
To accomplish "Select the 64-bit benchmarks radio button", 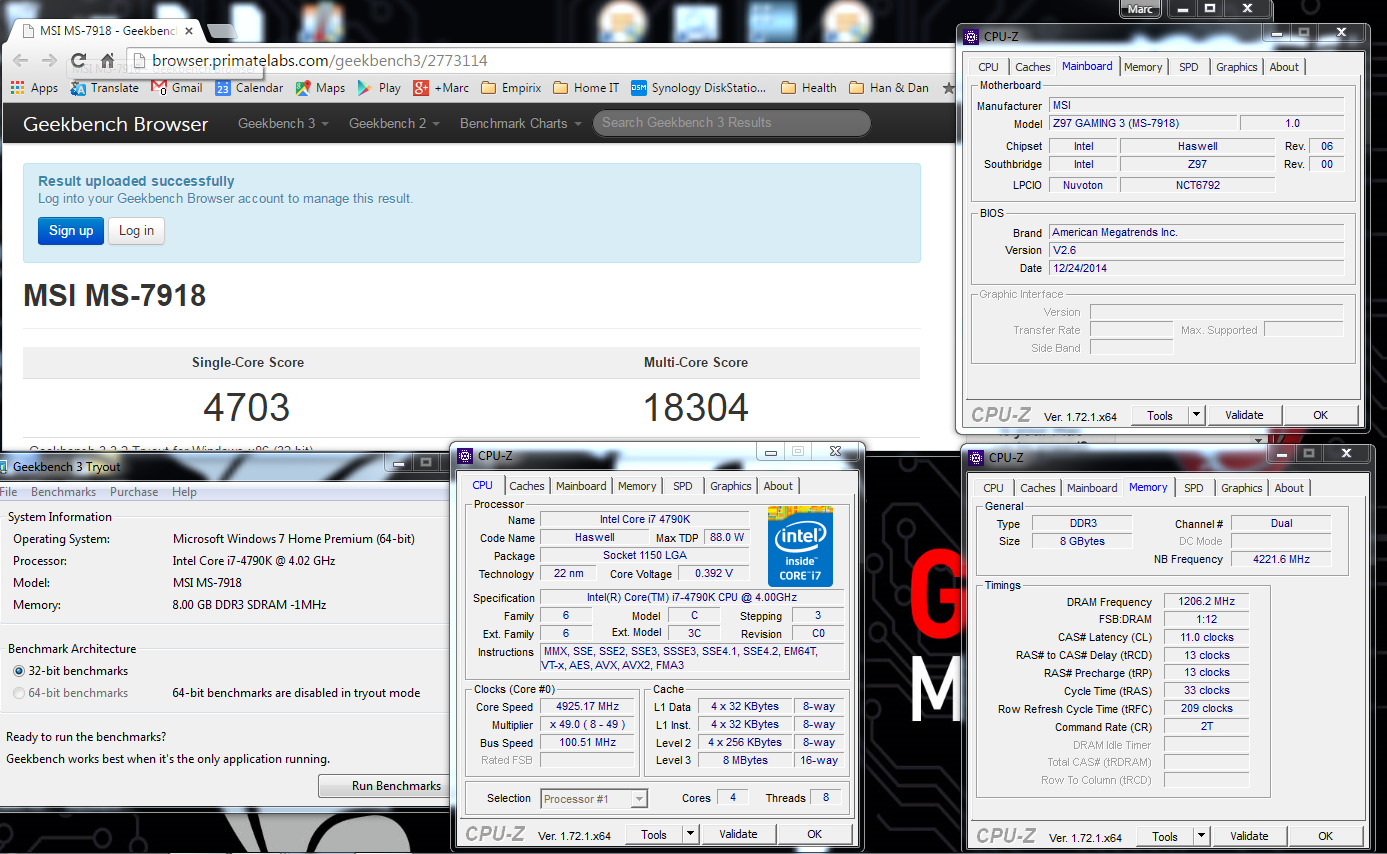I will tap(19, 693).
